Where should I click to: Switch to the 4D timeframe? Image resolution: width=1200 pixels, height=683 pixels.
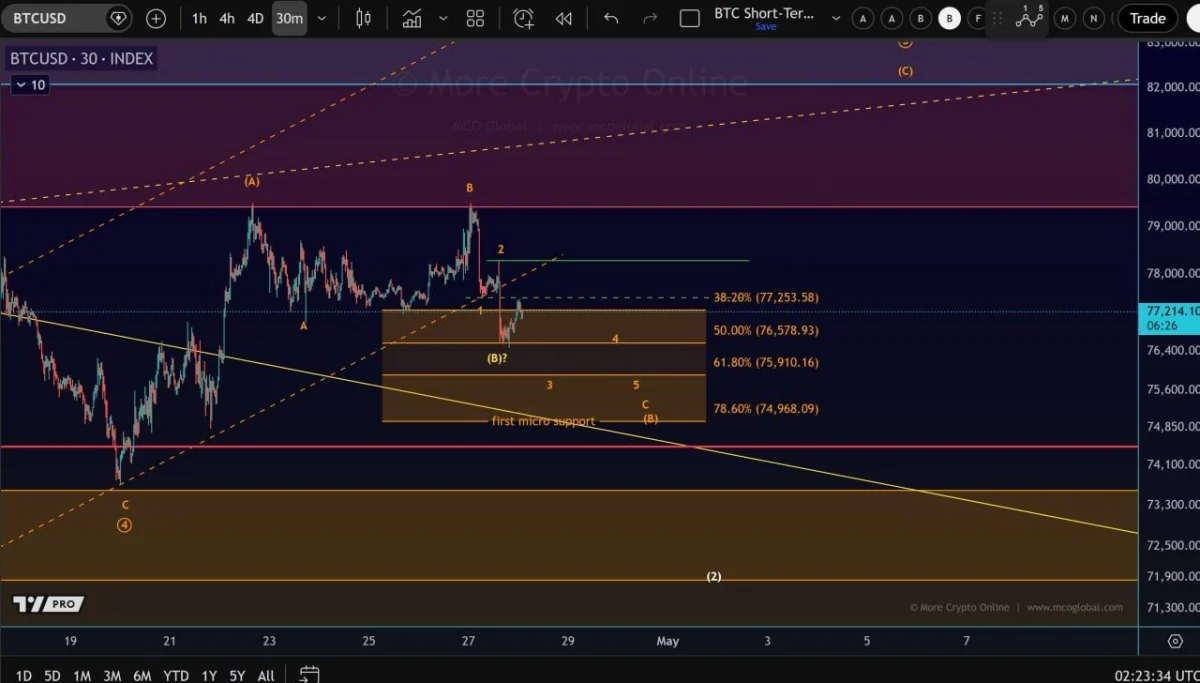tap(256, 18)
